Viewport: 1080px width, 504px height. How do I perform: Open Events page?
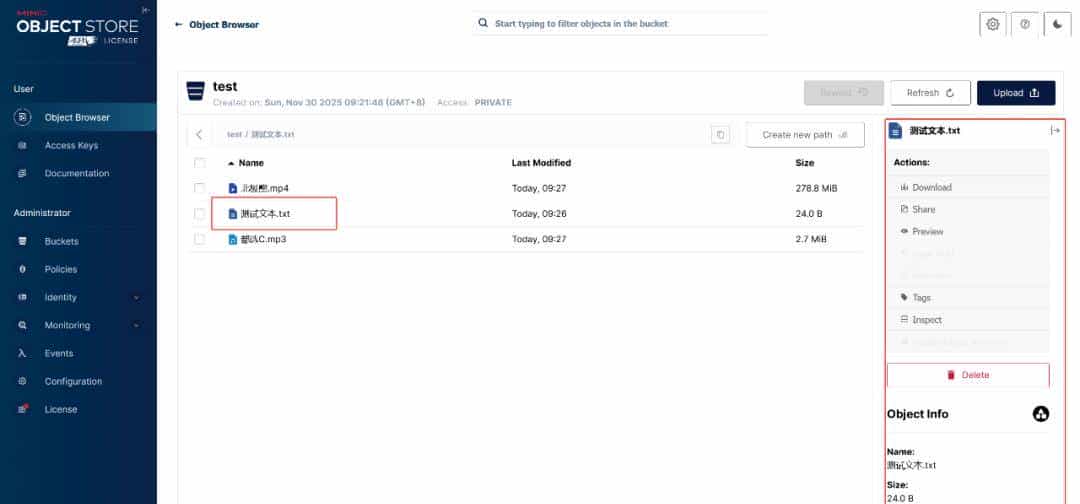[x=59, y=353]
